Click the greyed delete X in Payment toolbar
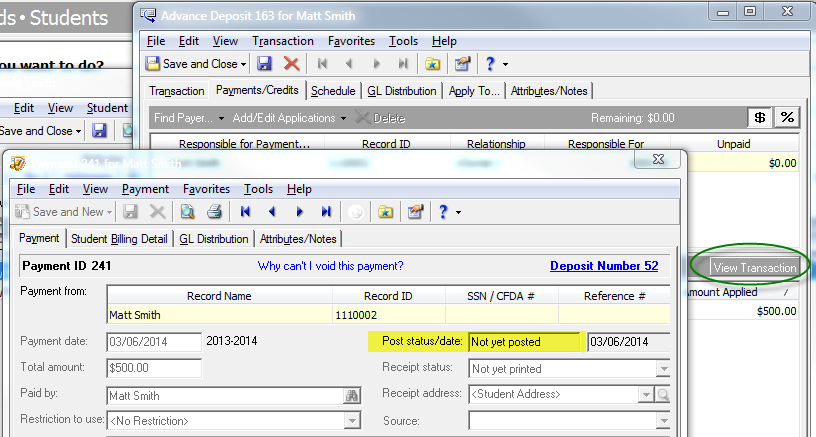The width and height of the screenshot is (816, 437). tap(157, 212)
